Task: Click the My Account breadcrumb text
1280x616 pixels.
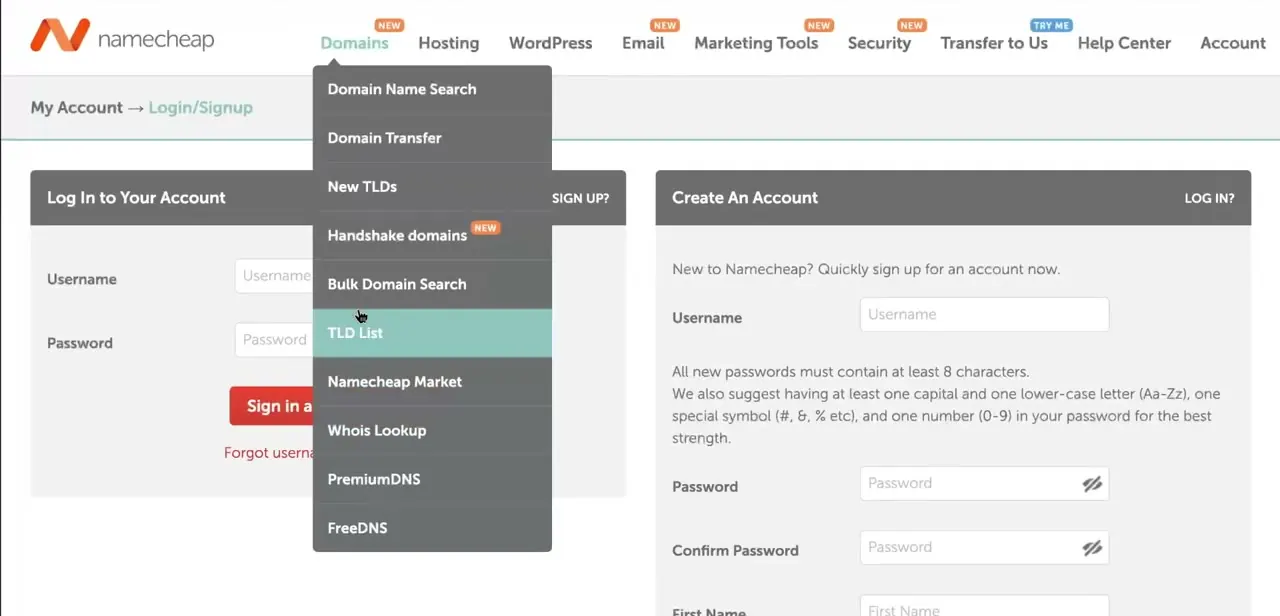Action: 77,107
